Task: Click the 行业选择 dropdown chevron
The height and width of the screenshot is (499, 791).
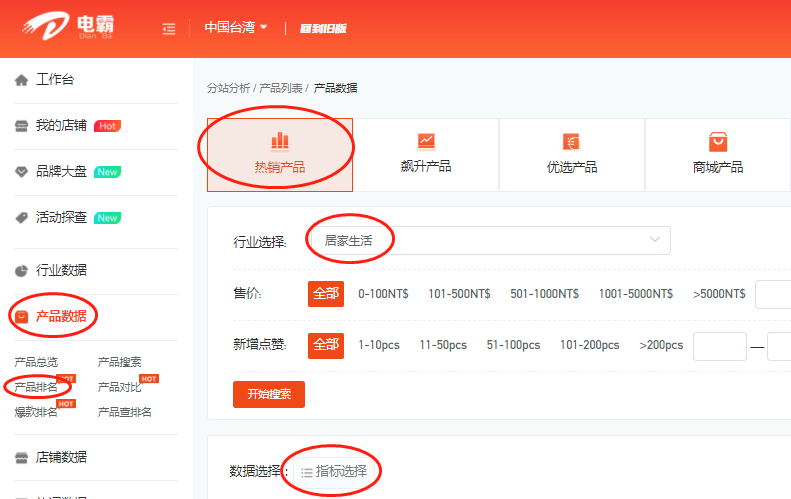Action: pyautogui.click(x=655, y=240)
